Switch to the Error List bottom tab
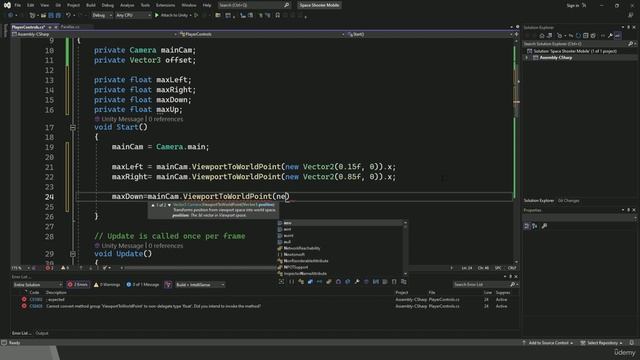This screenshot has height=360, width=640. click(x=20, y=333)
